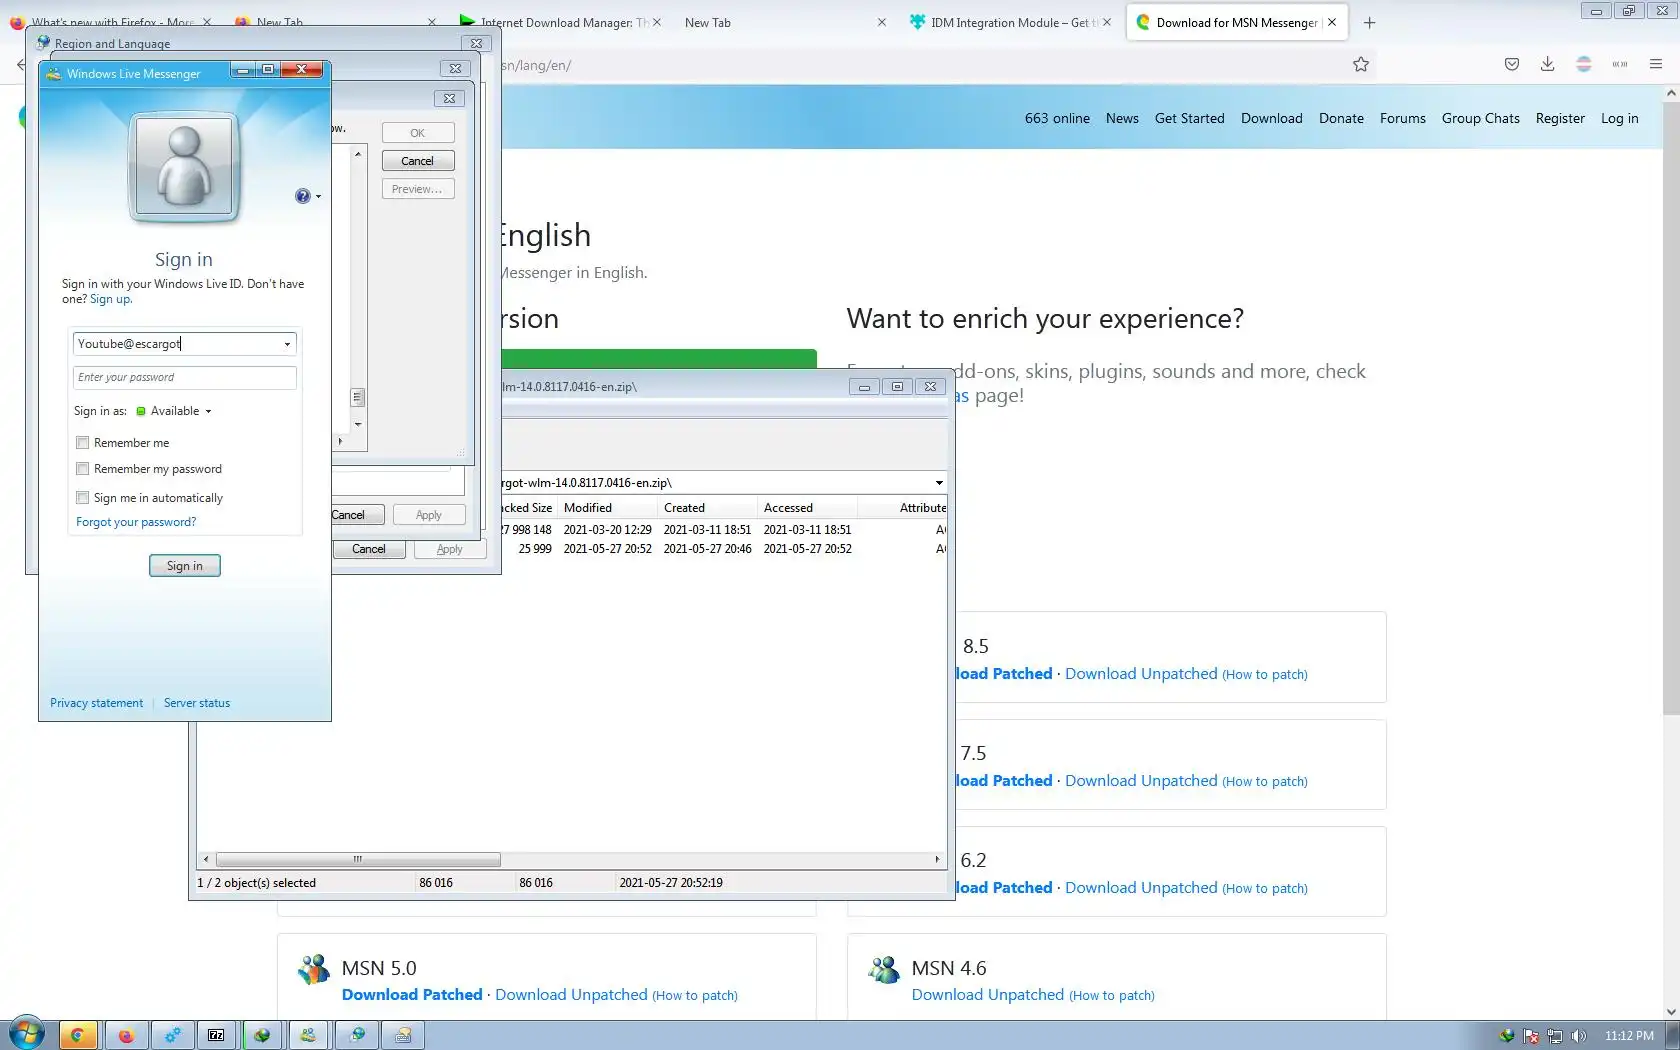
Task: Open the keyboard settings taskbar button
Action: (x=403, y=1035)
